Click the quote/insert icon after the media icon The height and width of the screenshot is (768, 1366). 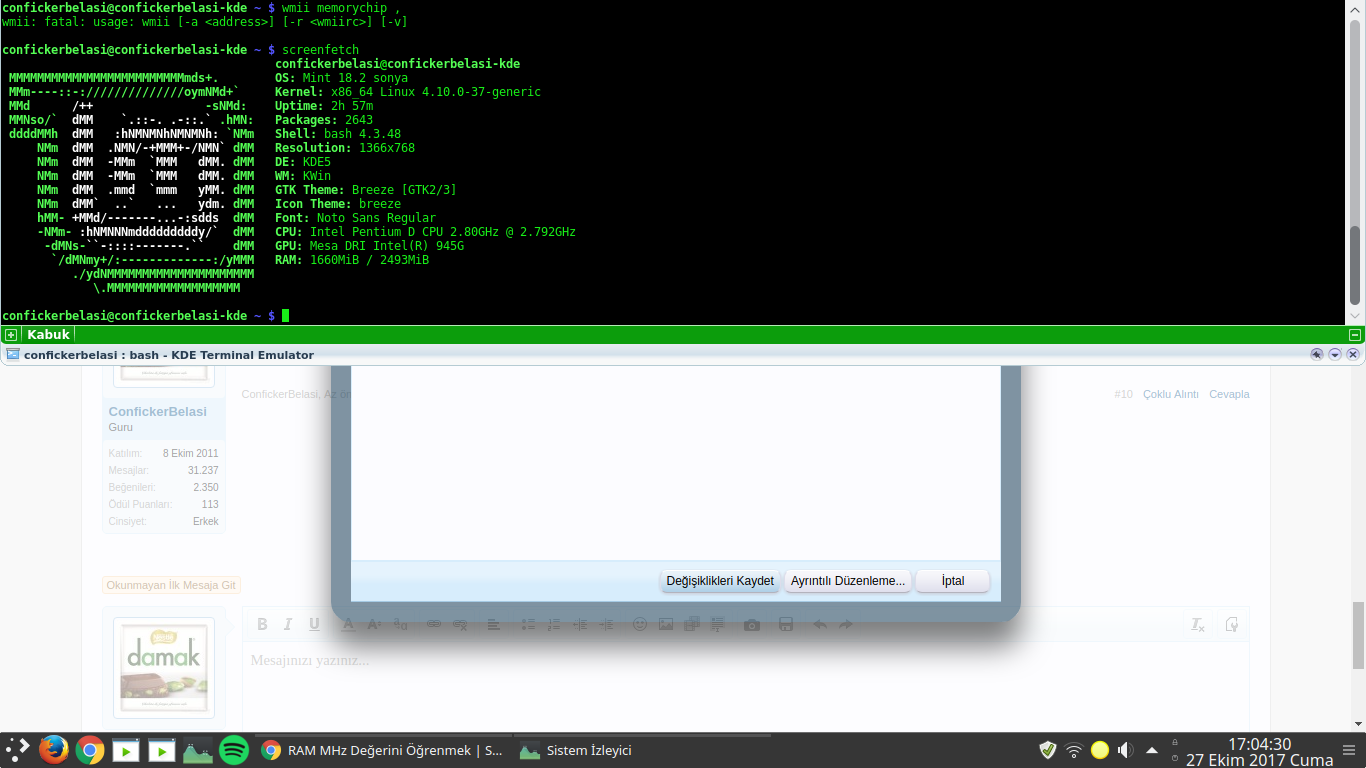click(x=718, y=624)
